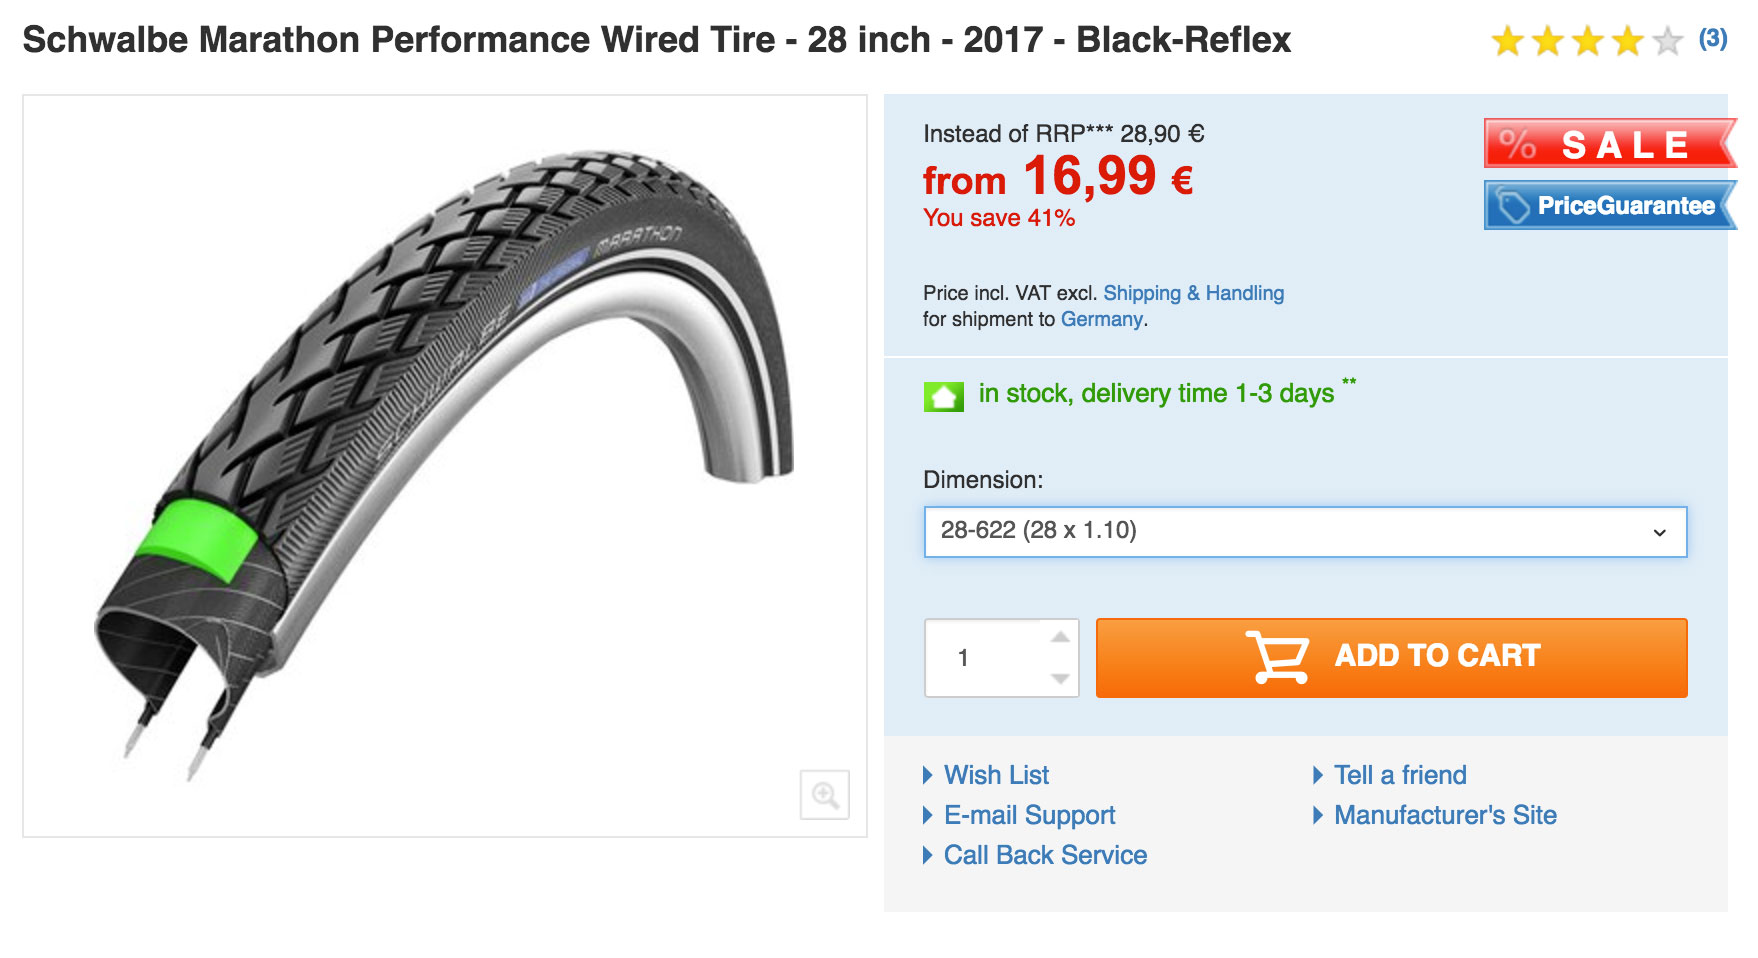Screen dimensions: 1758x958
Task: Click the product title heading
Action: pyautogui.click(x=656, y=40)
